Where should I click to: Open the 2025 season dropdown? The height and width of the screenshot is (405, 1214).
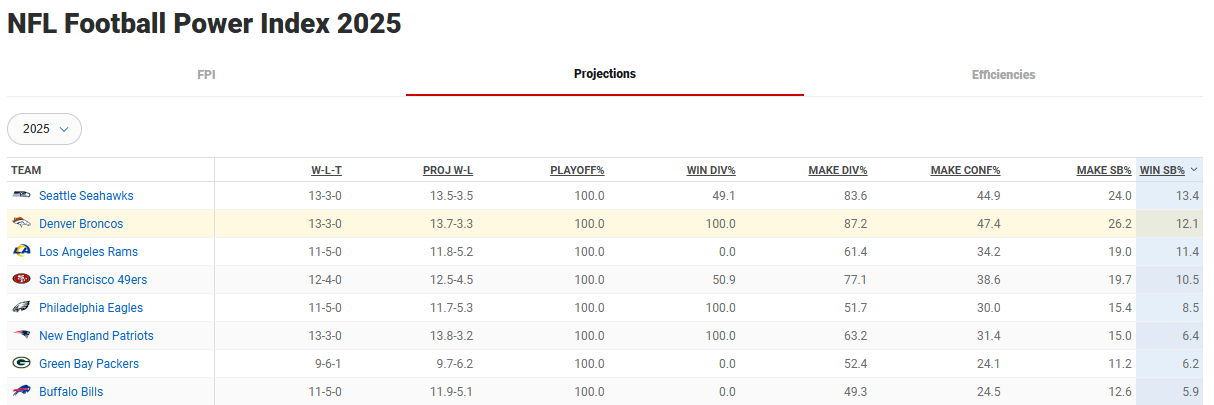tap(44, 129)
